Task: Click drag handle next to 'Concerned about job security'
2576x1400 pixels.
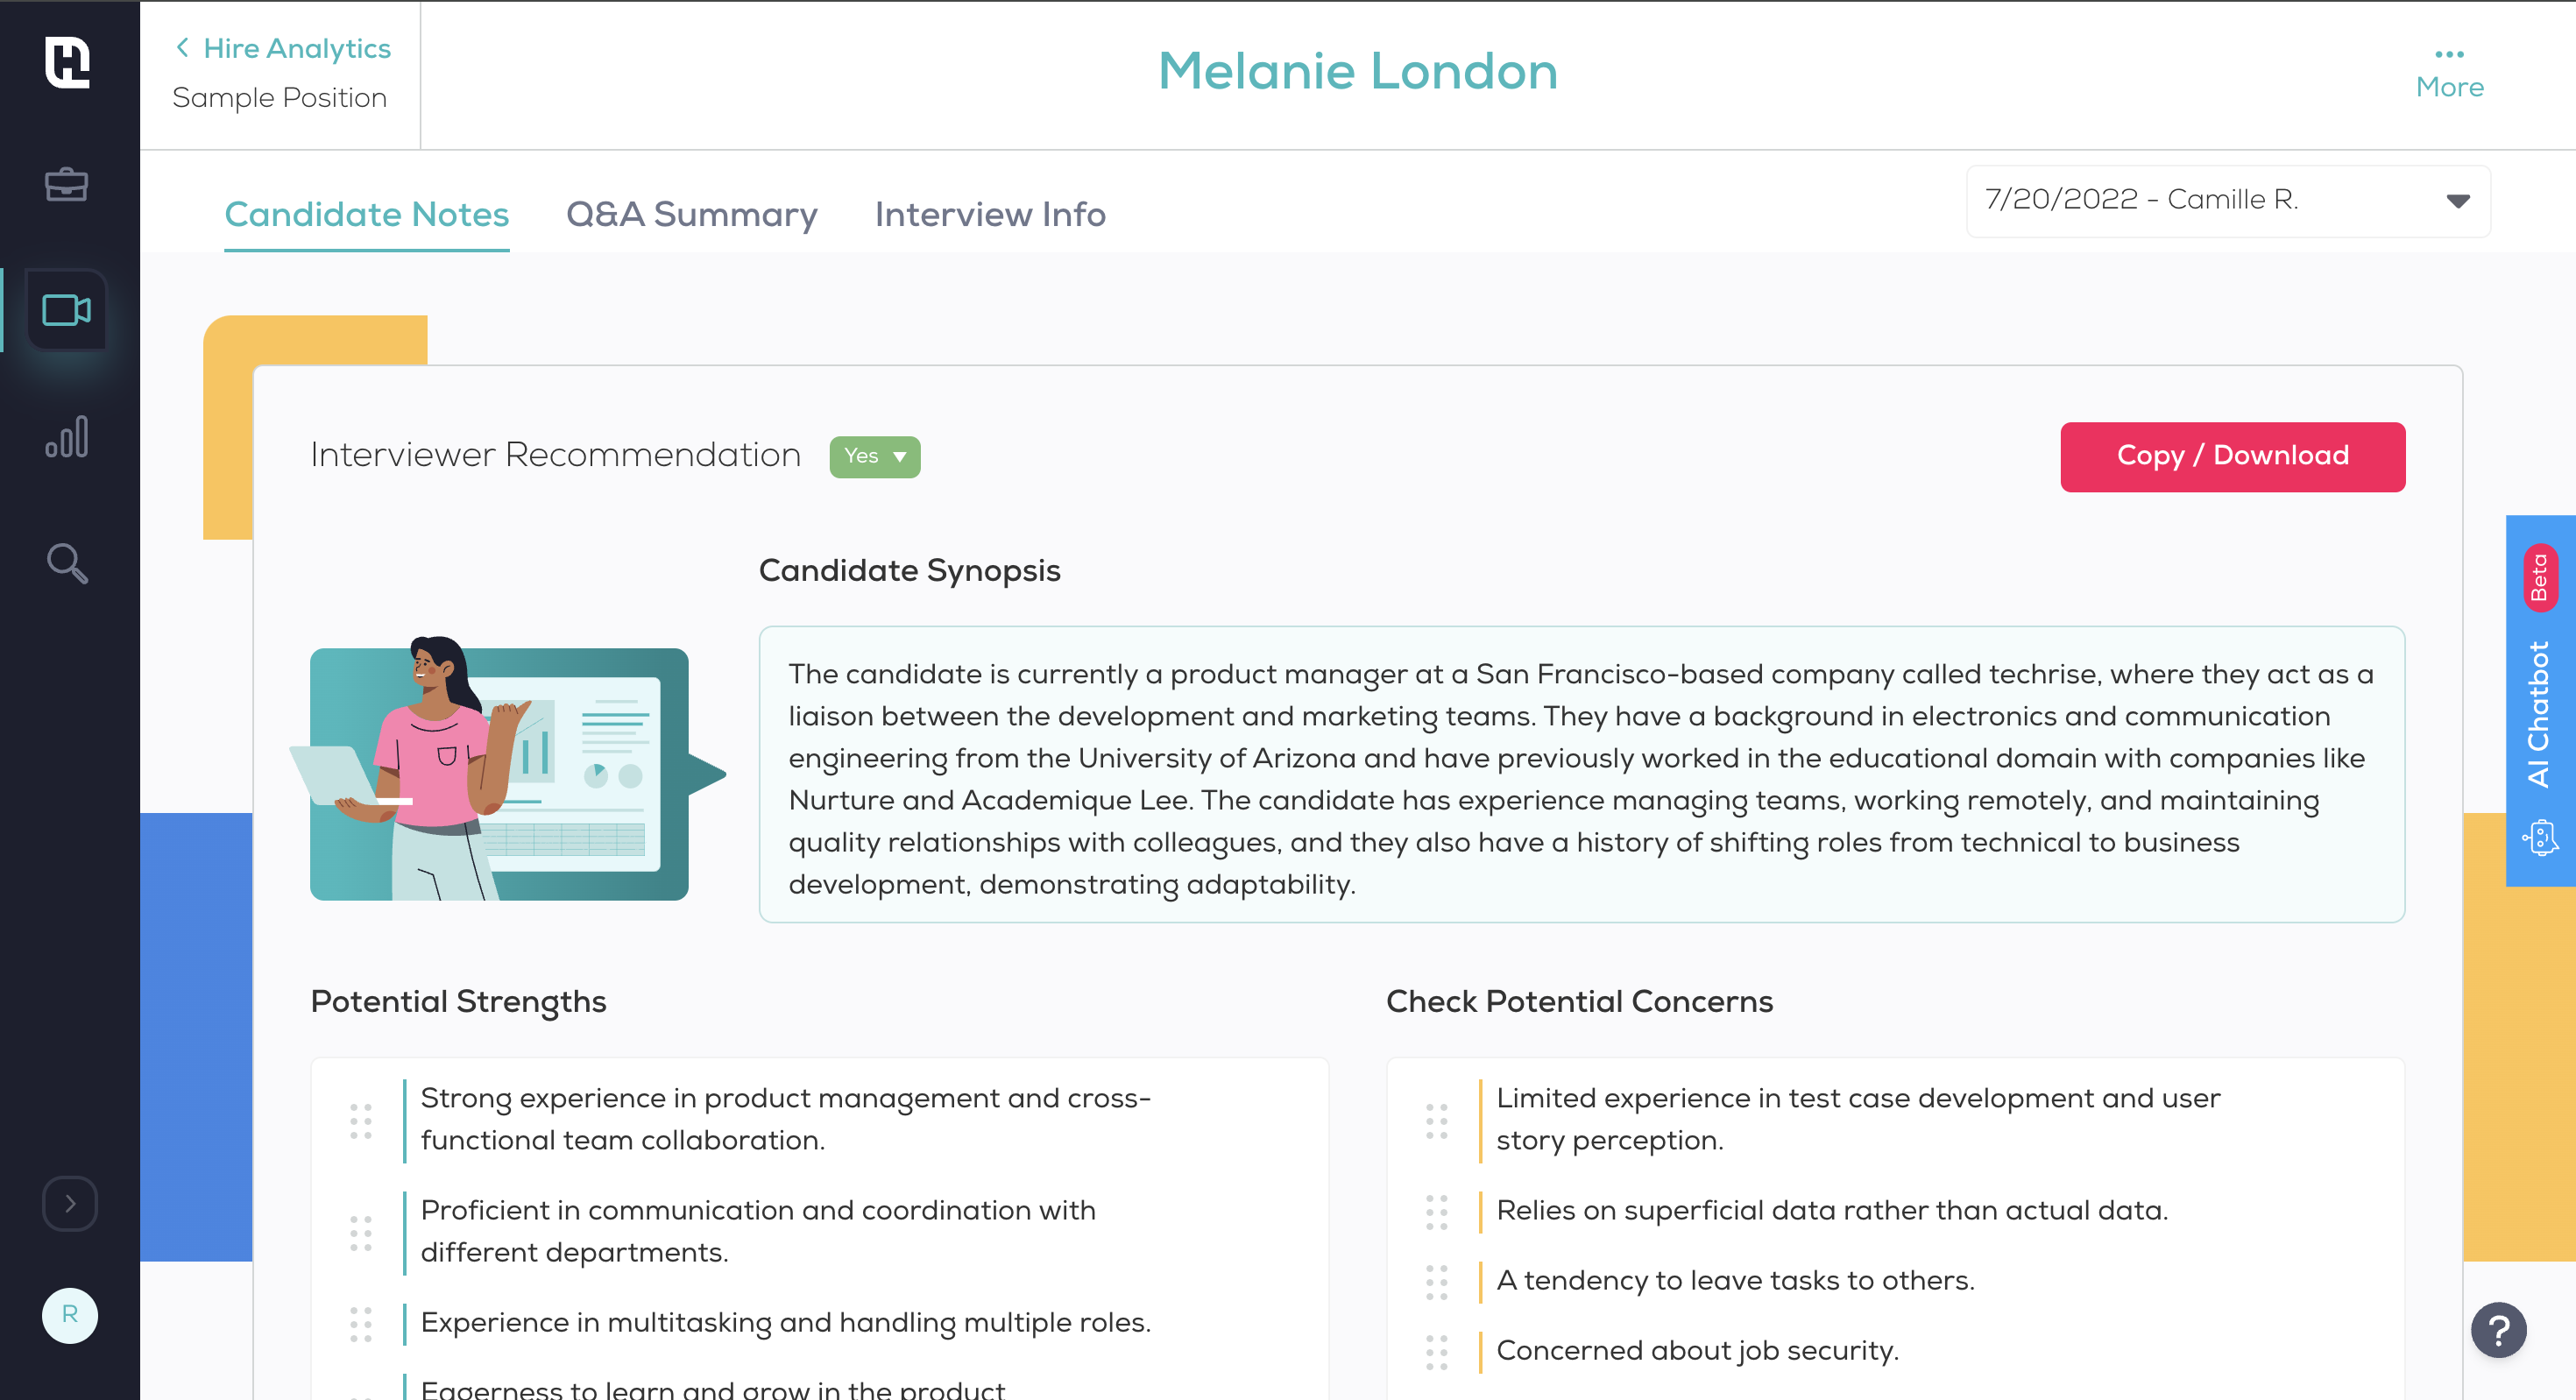Action: pyautogui.click(x=1436, y=1351)
